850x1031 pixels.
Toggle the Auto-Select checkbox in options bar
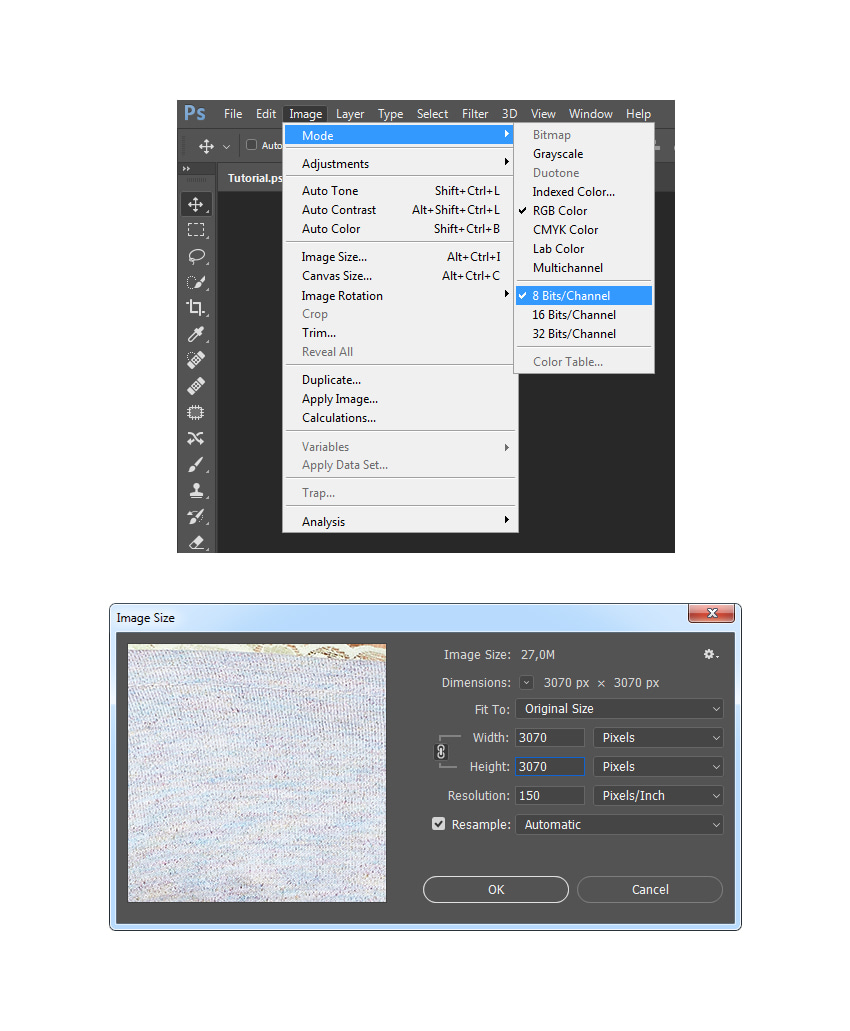click(x=252, y=145)
